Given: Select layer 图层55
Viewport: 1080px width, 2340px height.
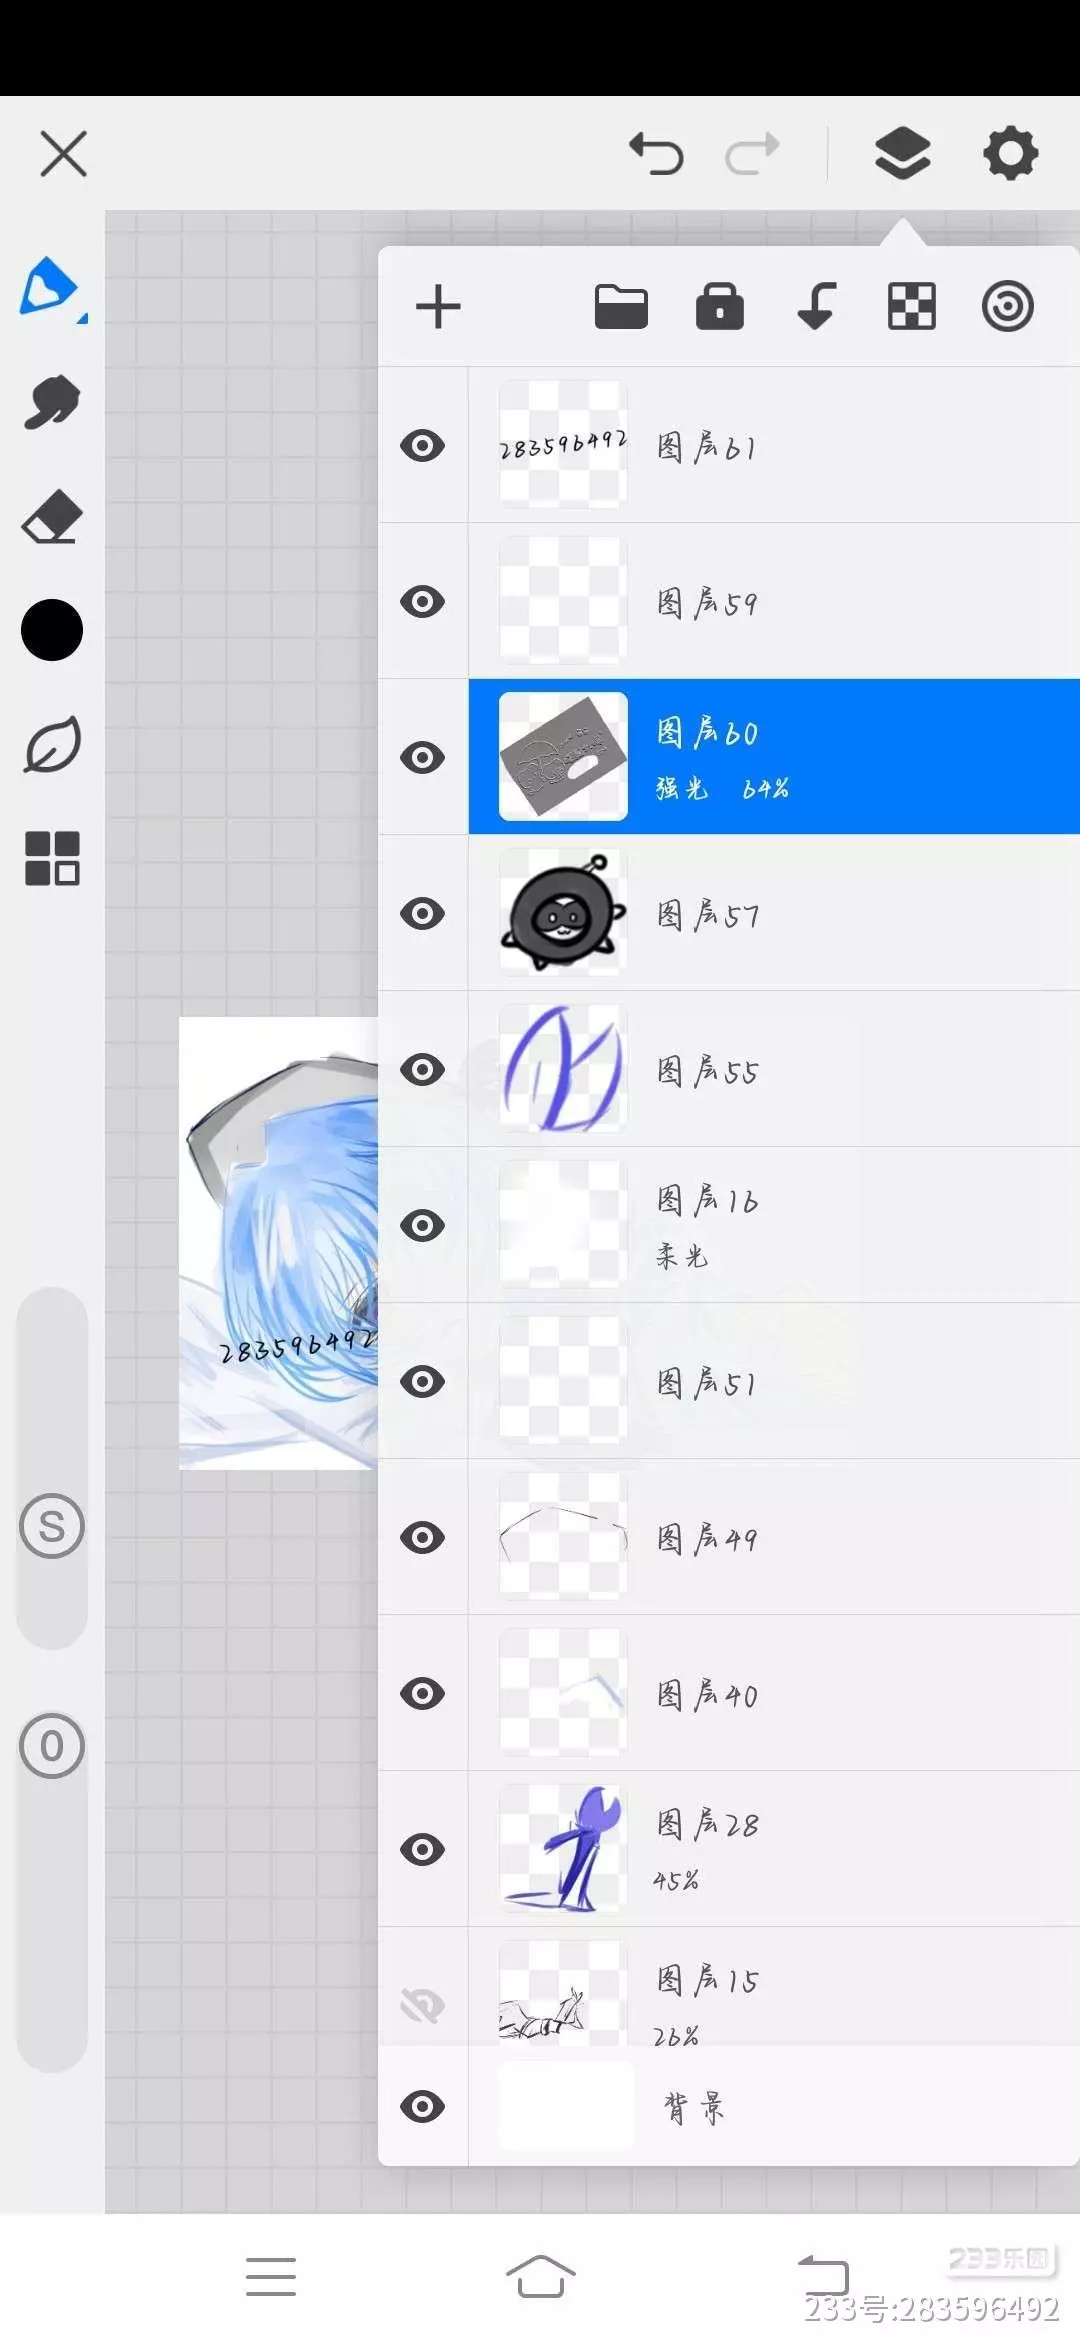Looking at the screenshot, I should pos(774,1069).
